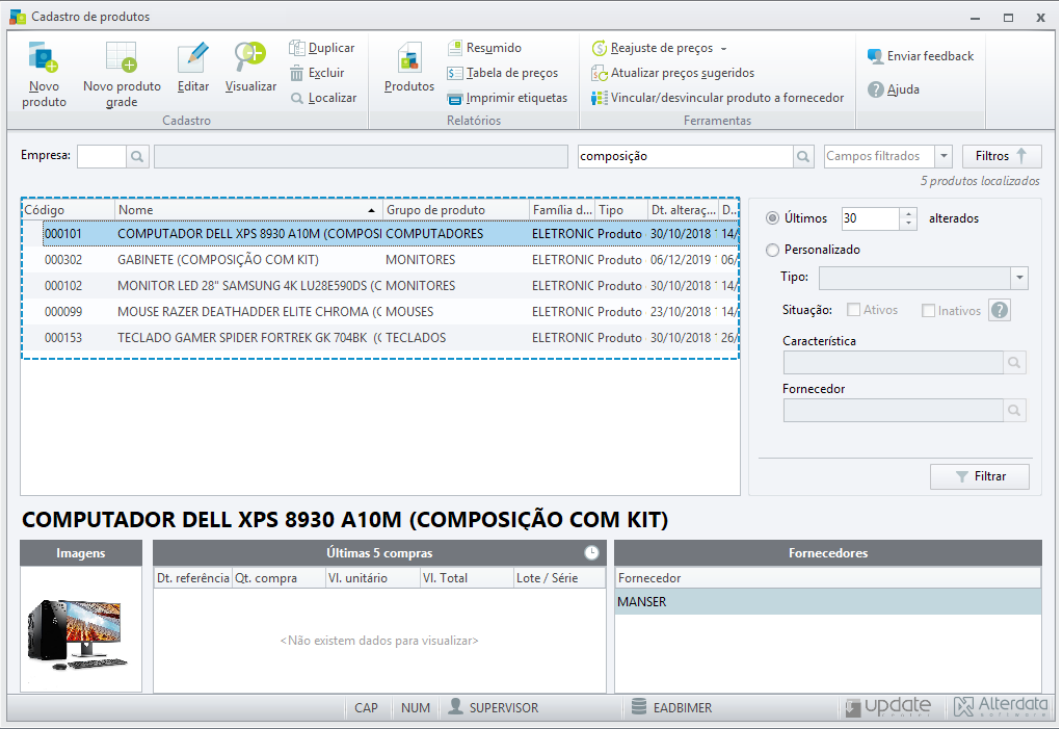This screenshot has height=730, width=1059.
Task: Click the Dt. alteração column header
Action: coord(683,210)
